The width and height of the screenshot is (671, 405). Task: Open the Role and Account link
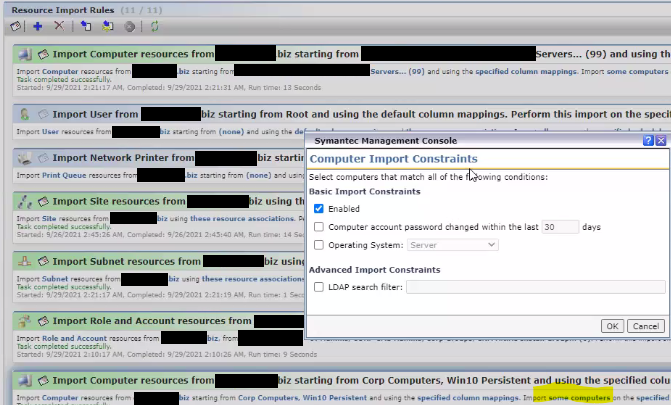point(74,338)
